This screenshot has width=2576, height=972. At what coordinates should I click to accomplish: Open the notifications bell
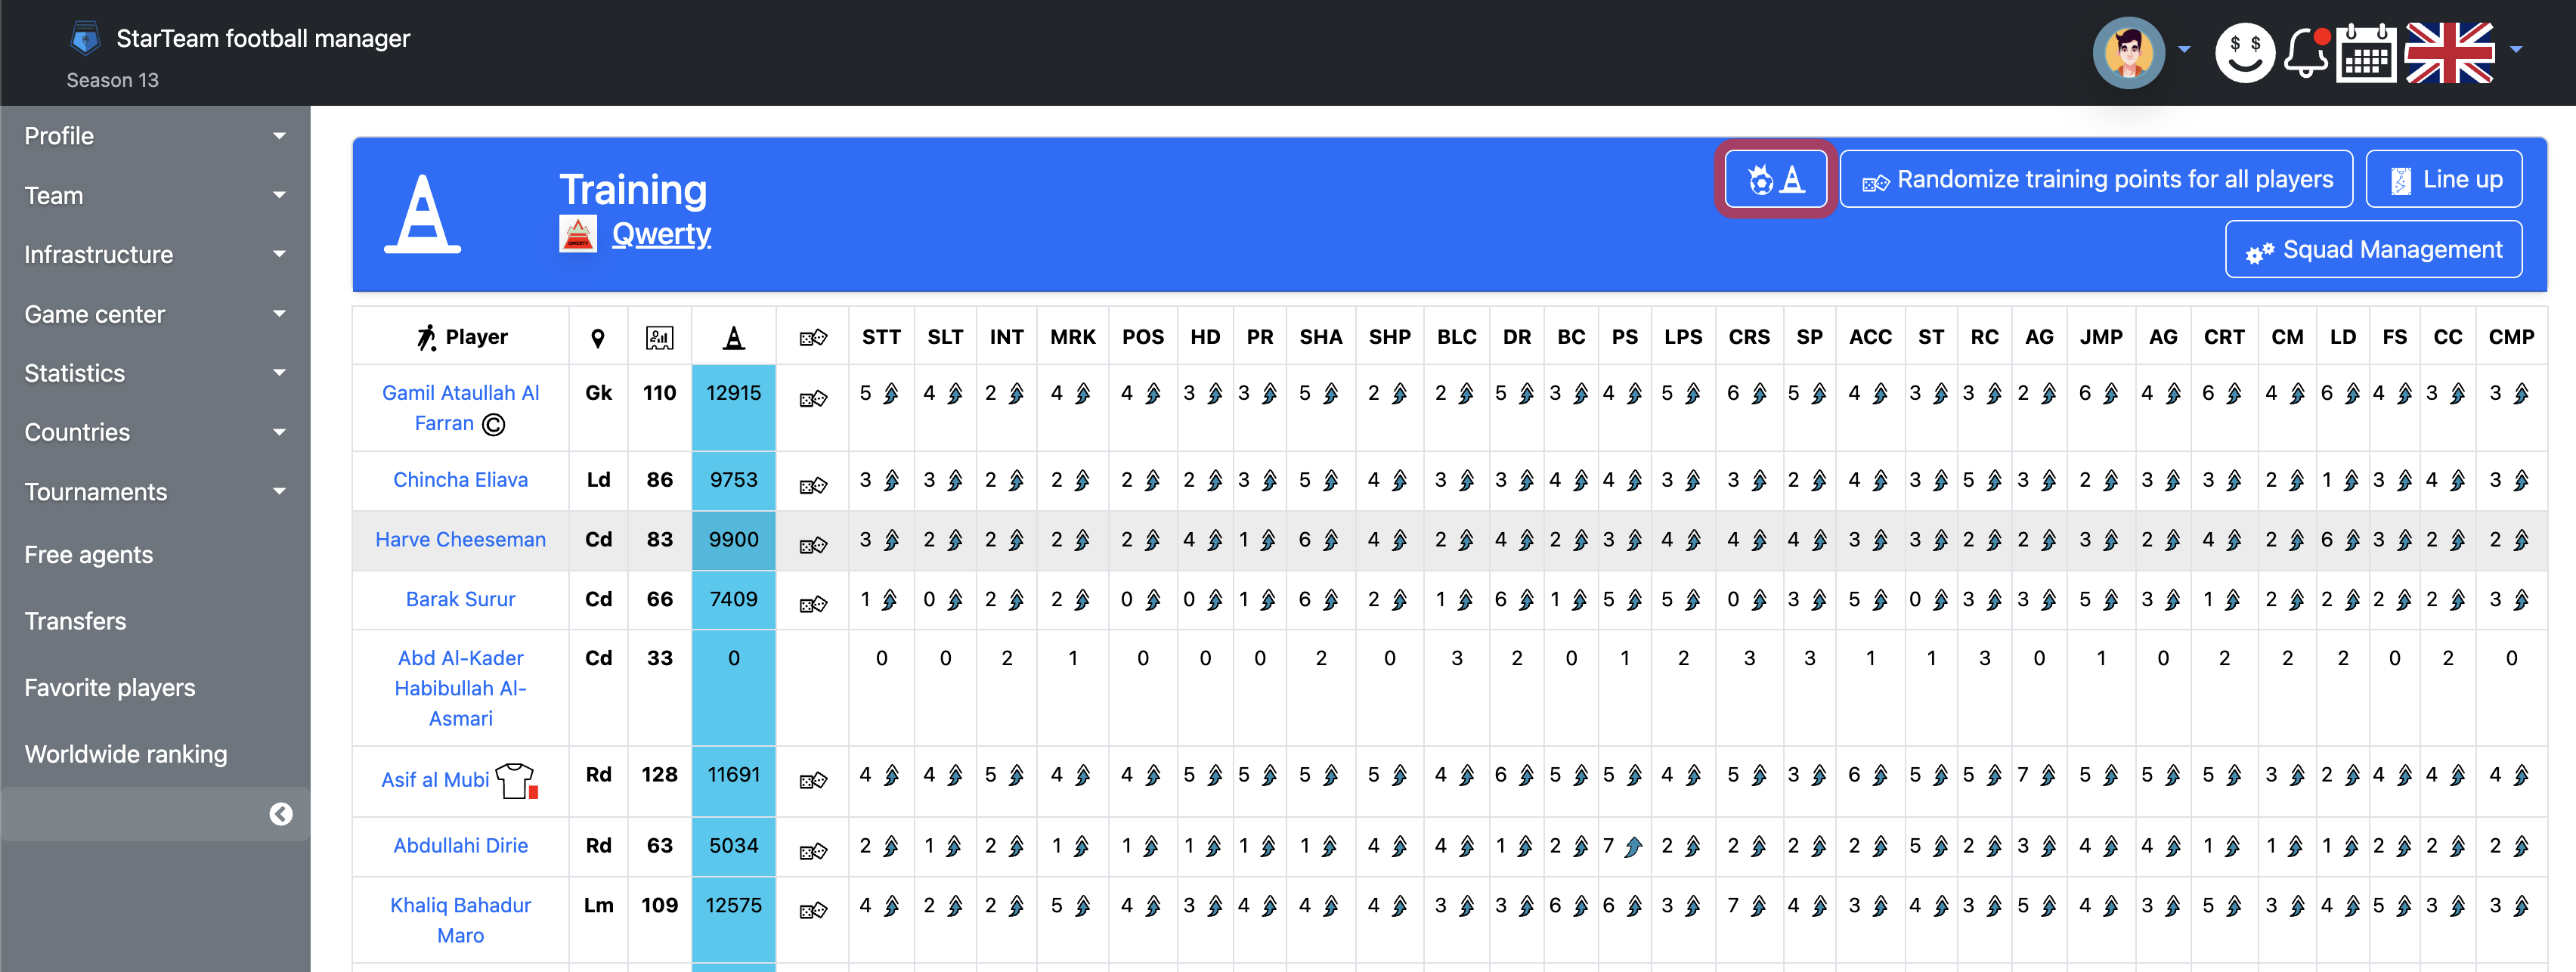2306,52
